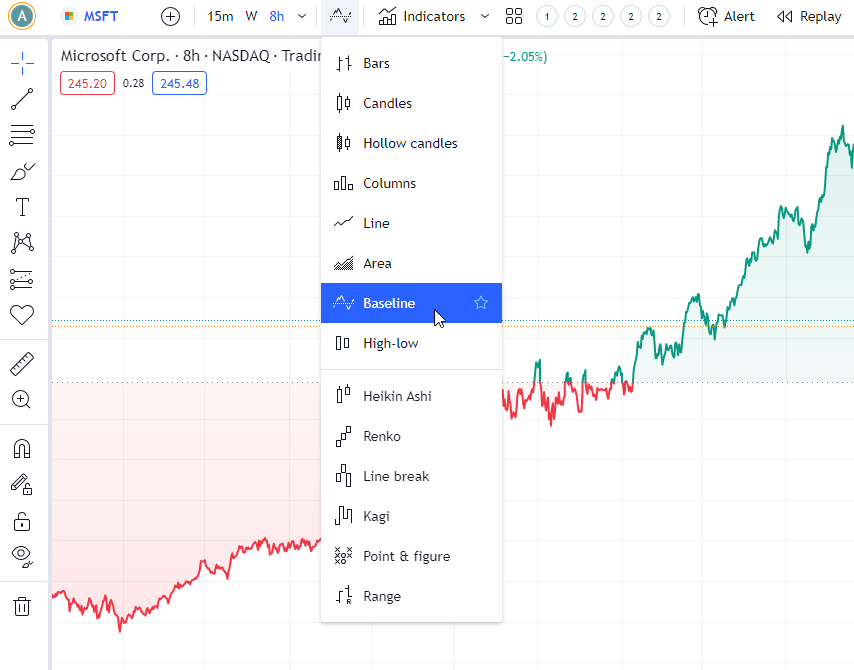Screen dimensions: 854x670
Task: Choose Candles chart type
Action: 411,103
